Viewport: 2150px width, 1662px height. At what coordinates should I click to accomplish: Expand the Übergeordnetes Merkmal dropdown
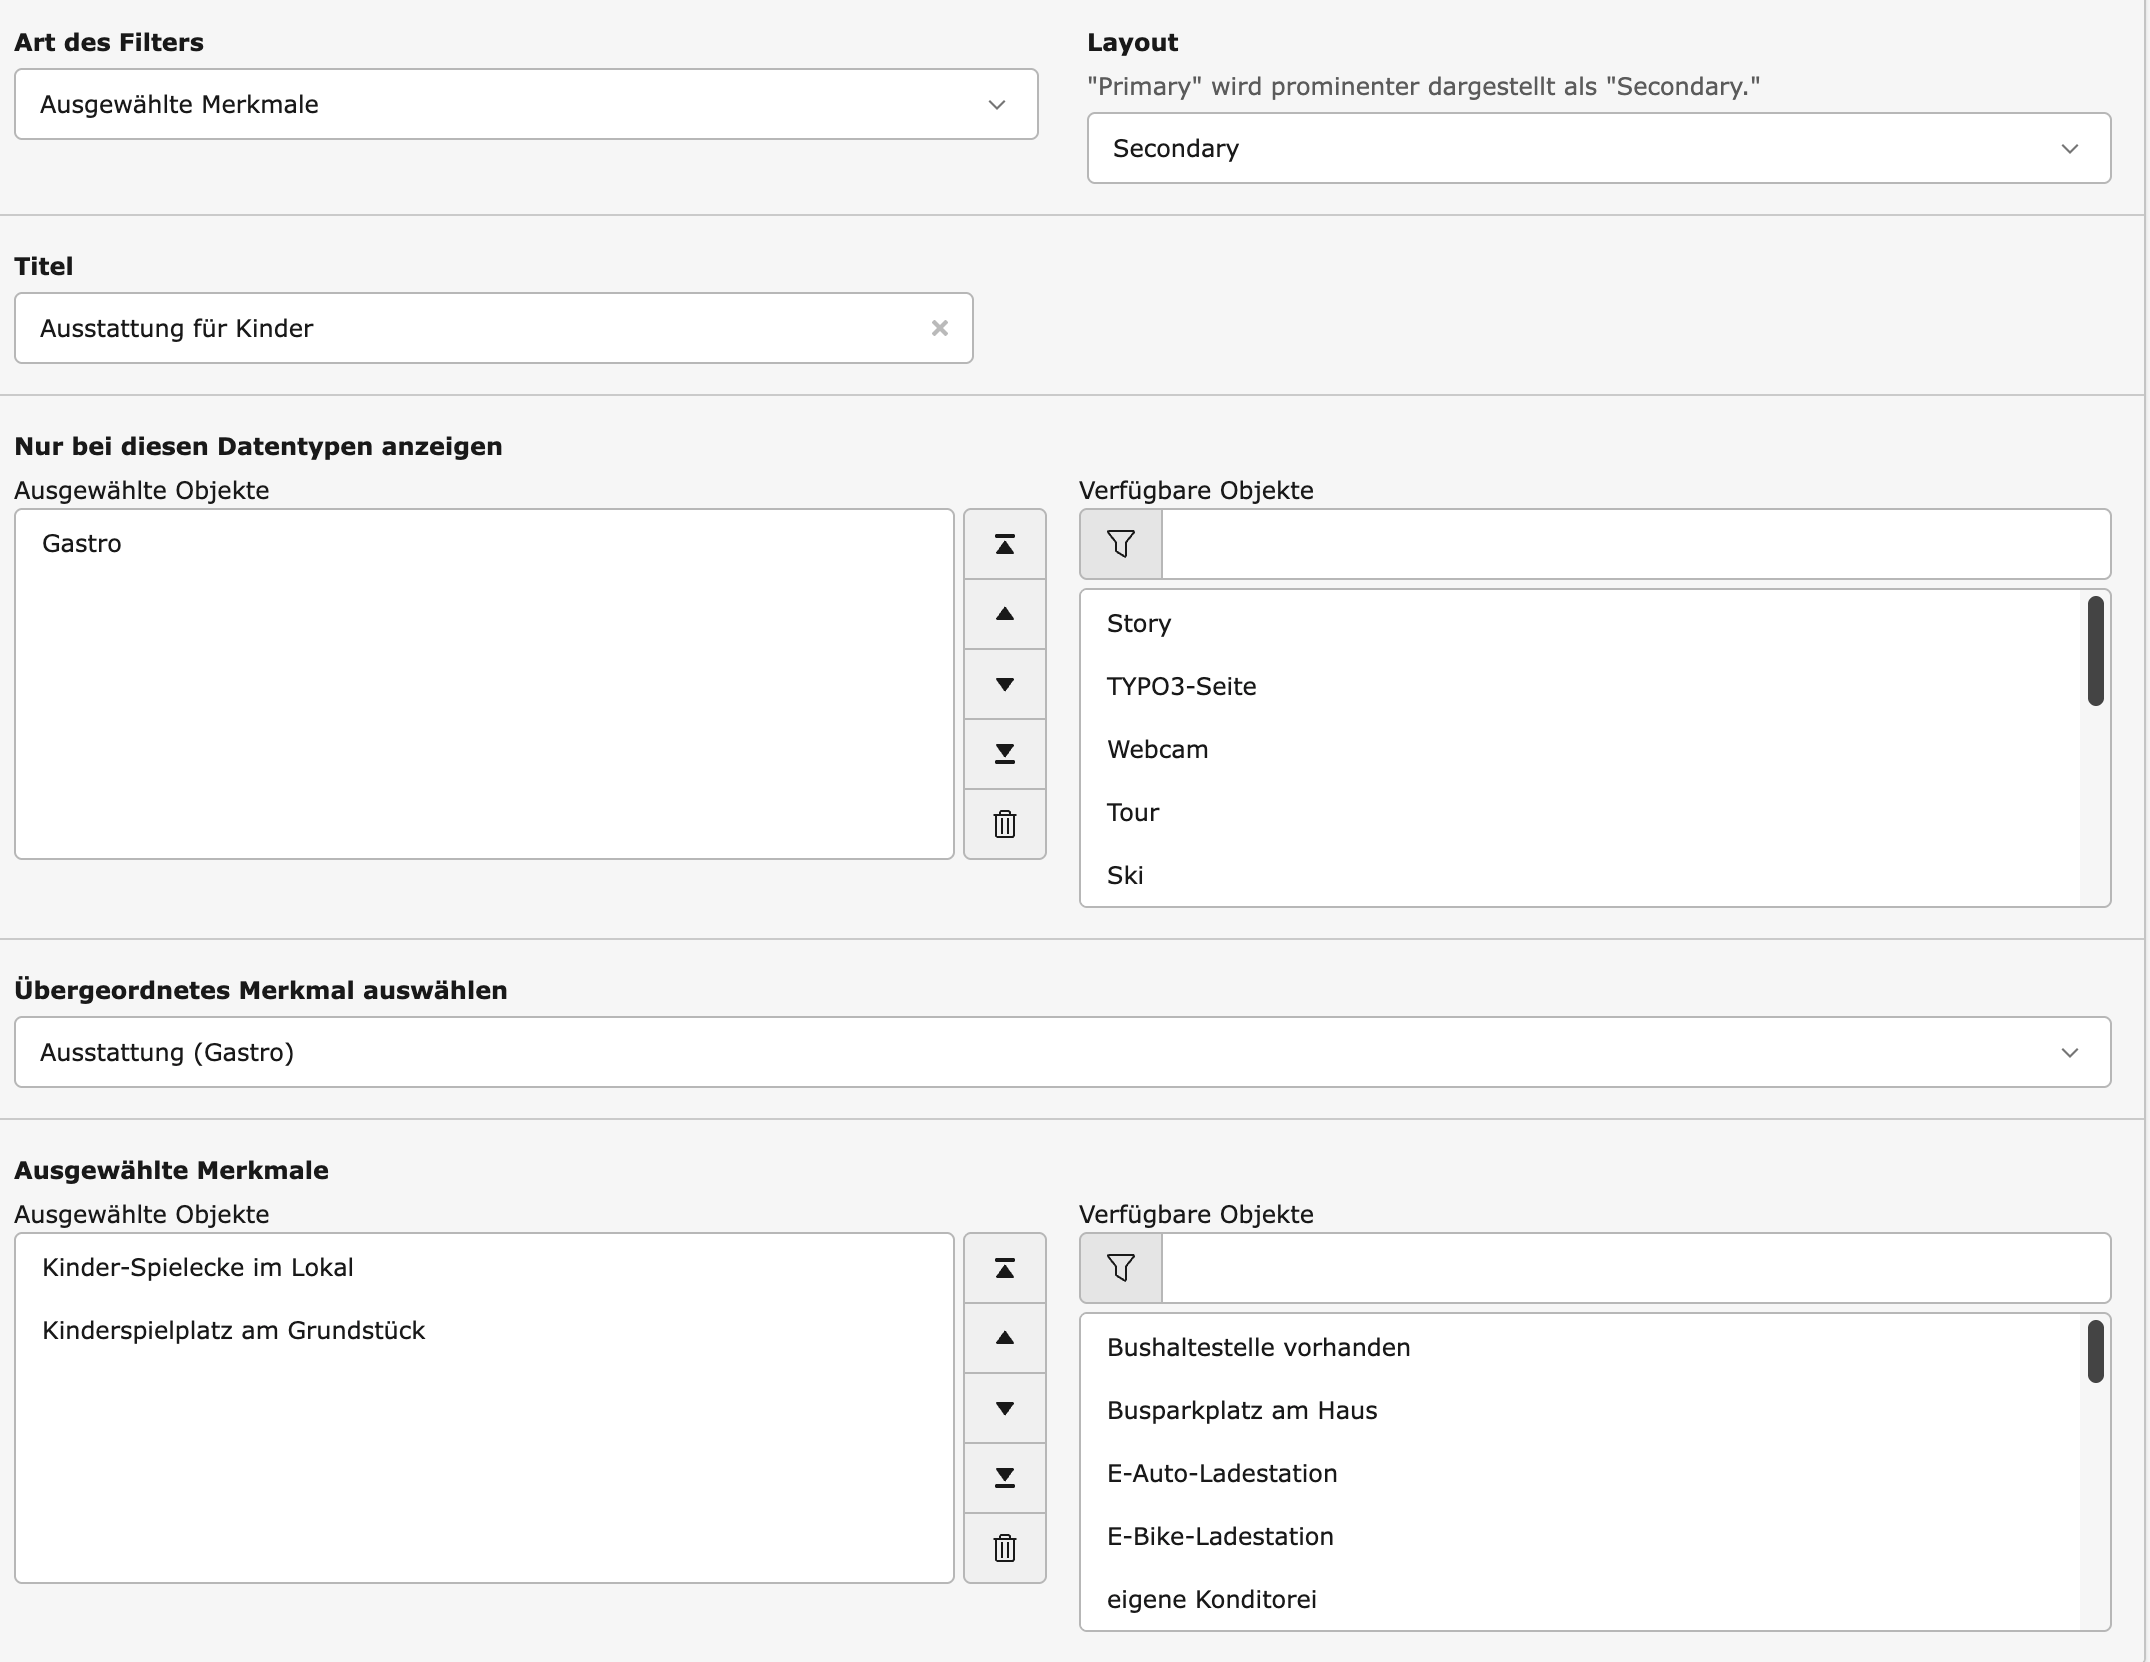1062,1052
